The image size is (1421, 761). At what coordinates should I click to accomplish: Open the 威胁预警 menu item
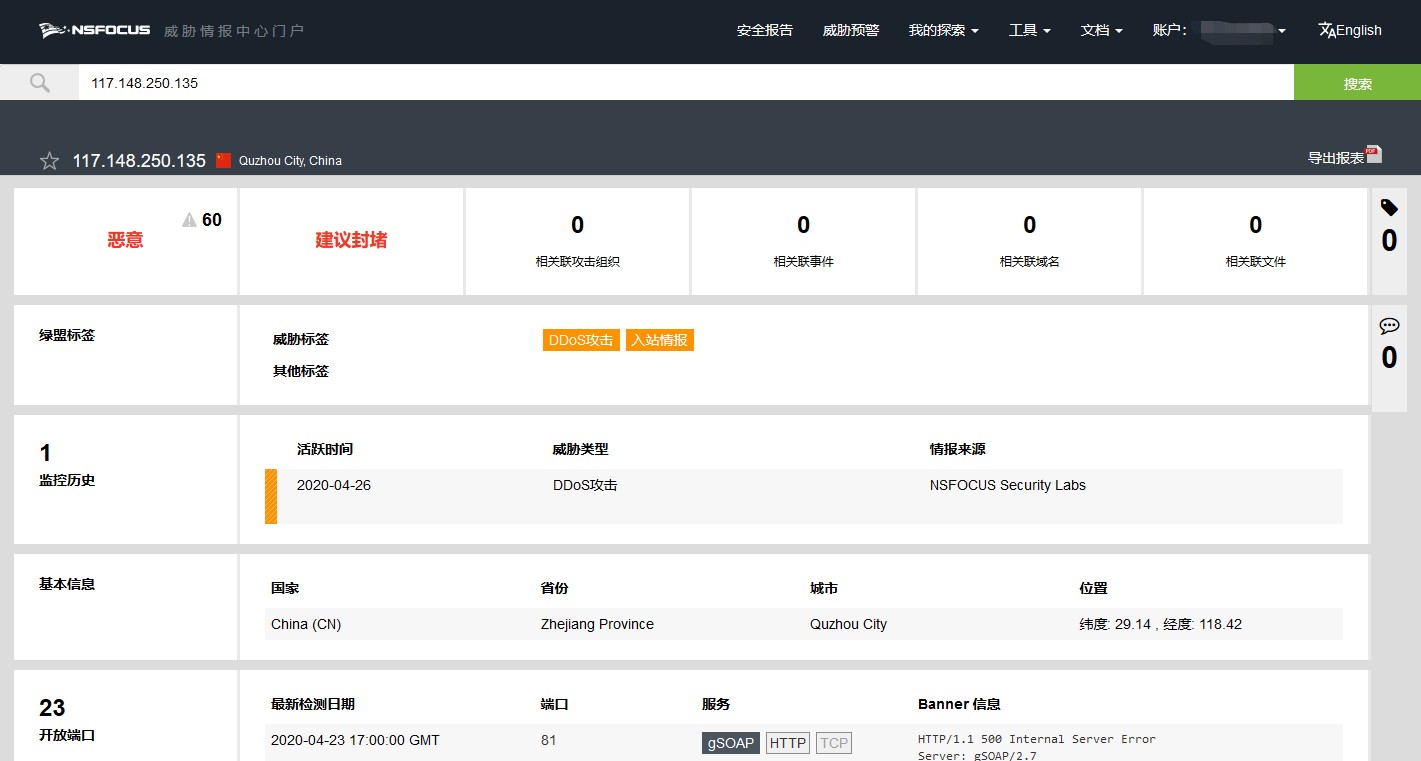850,30
